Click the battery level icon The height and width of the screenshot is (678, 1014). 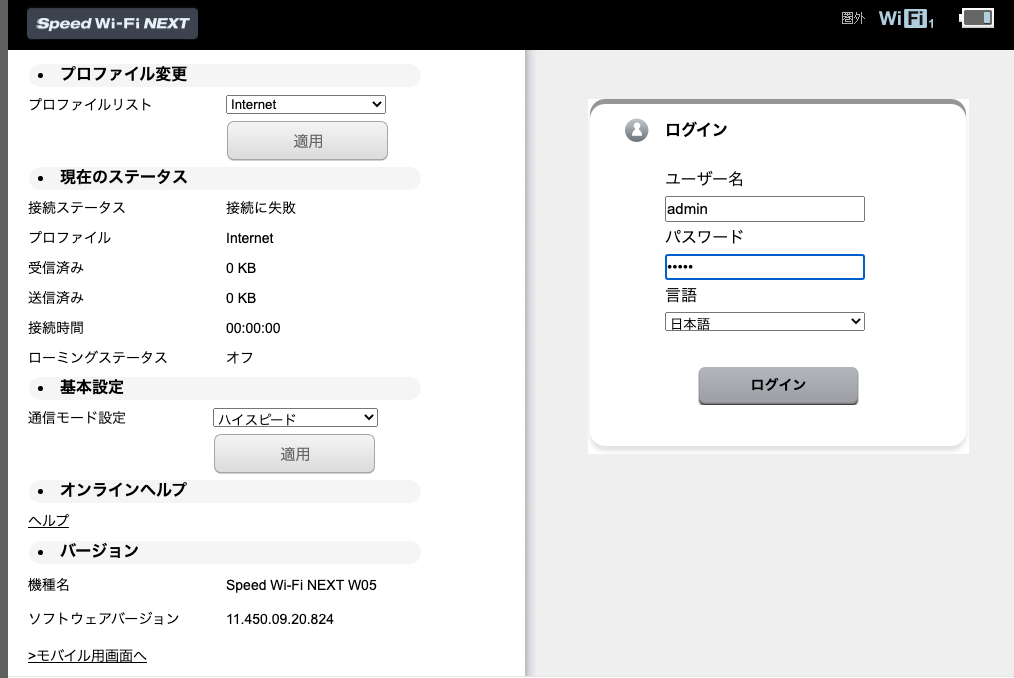pyautogui.click(x=977, y=17)
